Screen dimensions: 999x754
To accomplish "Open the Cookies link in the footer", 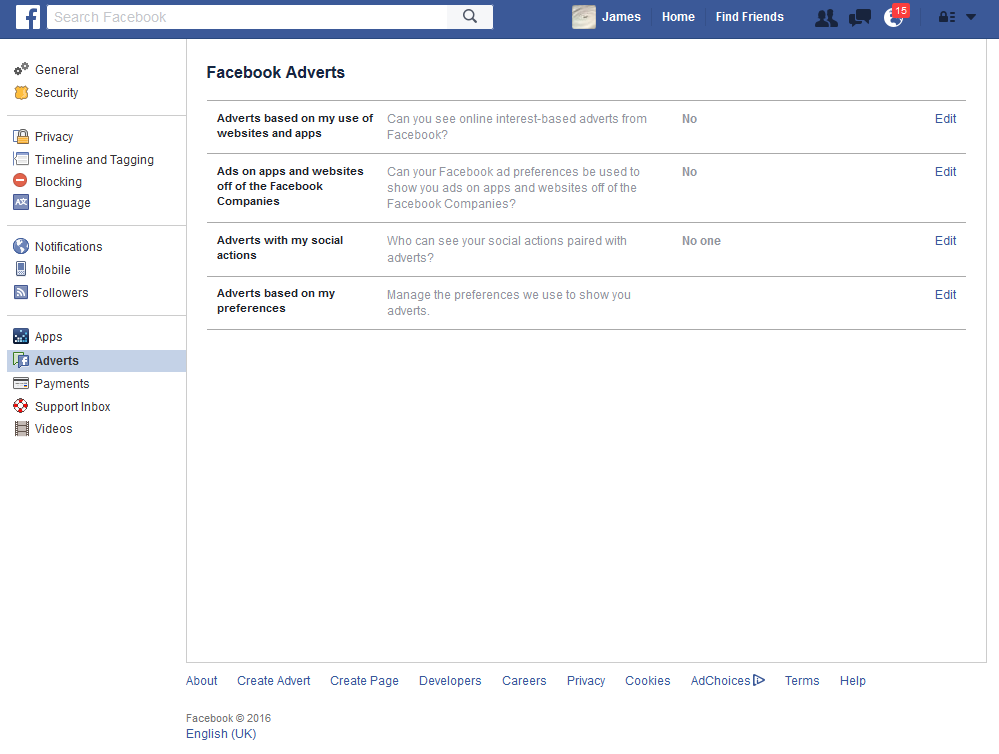I will coord(647,680).
